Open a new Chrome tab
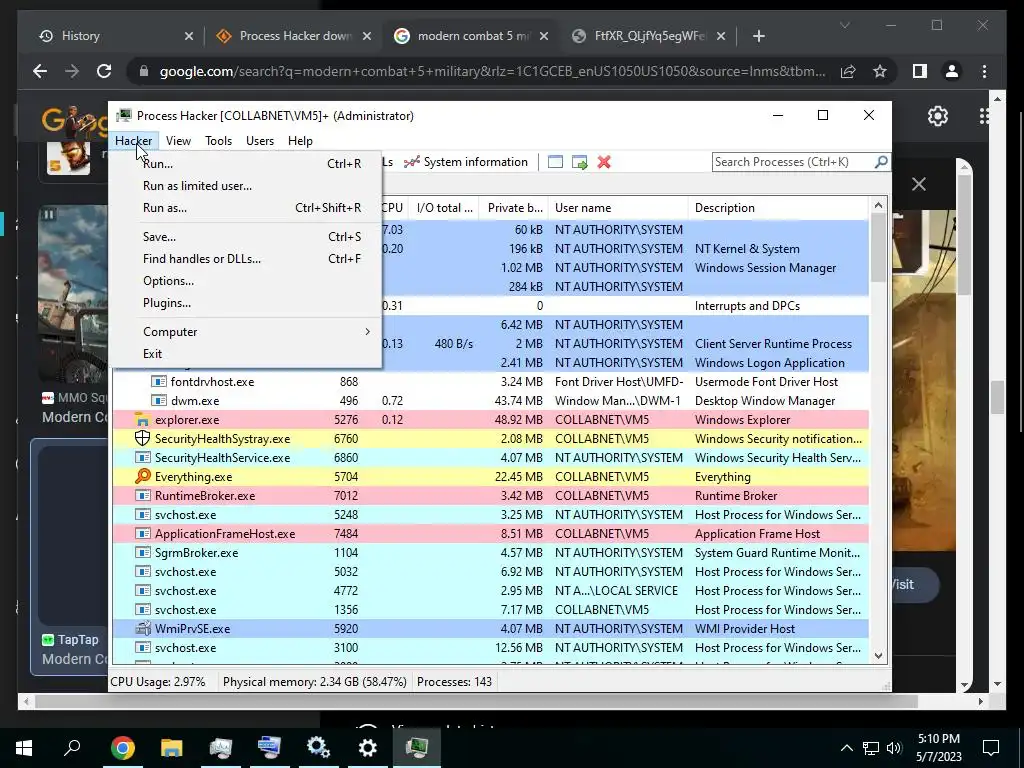The width and height of the screenshot is (1024, 768). tap(758, 36)
